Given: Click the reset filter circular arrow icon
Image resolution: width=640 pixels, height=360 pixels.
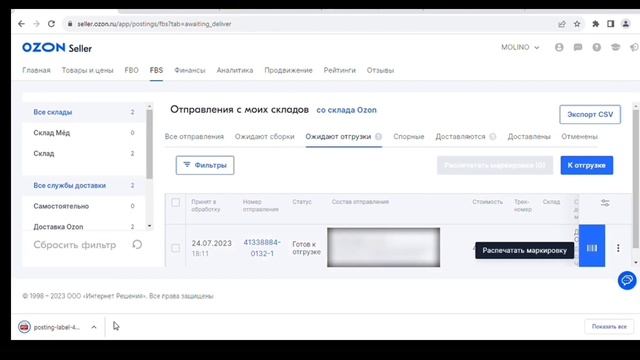Looking at the screenshot, I should pyautogui.click(x=137, y=244).
